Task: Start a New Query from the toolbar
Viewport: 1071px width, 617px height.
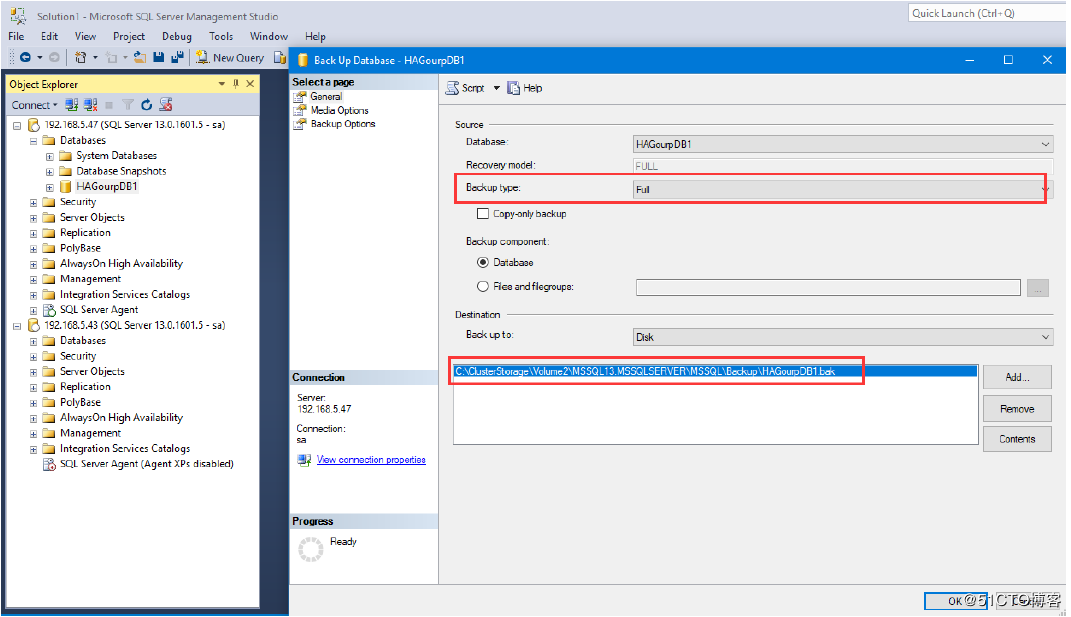Action: click(230, 58)
